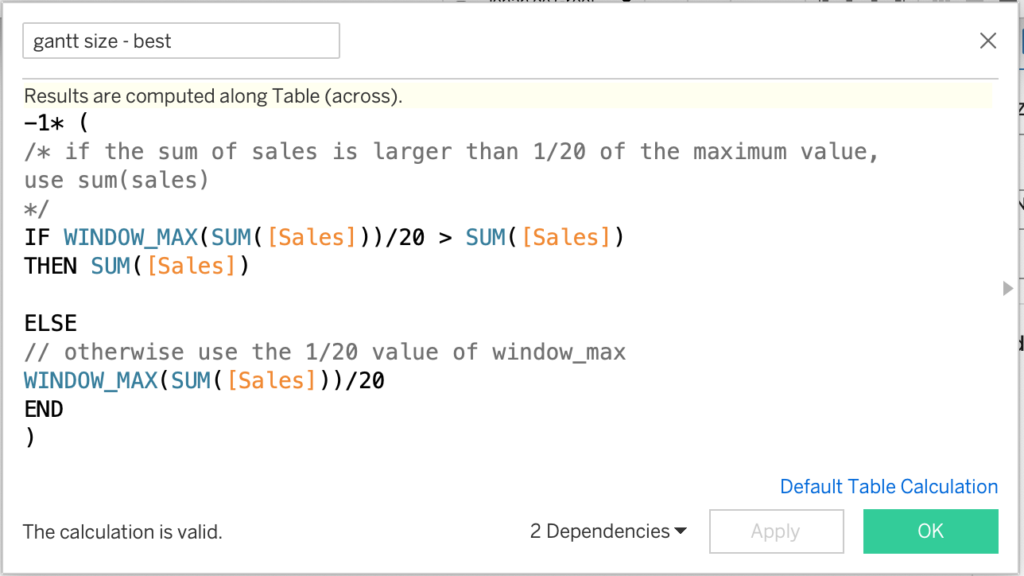Open the Default Table Calculation link

coord(888,487)
